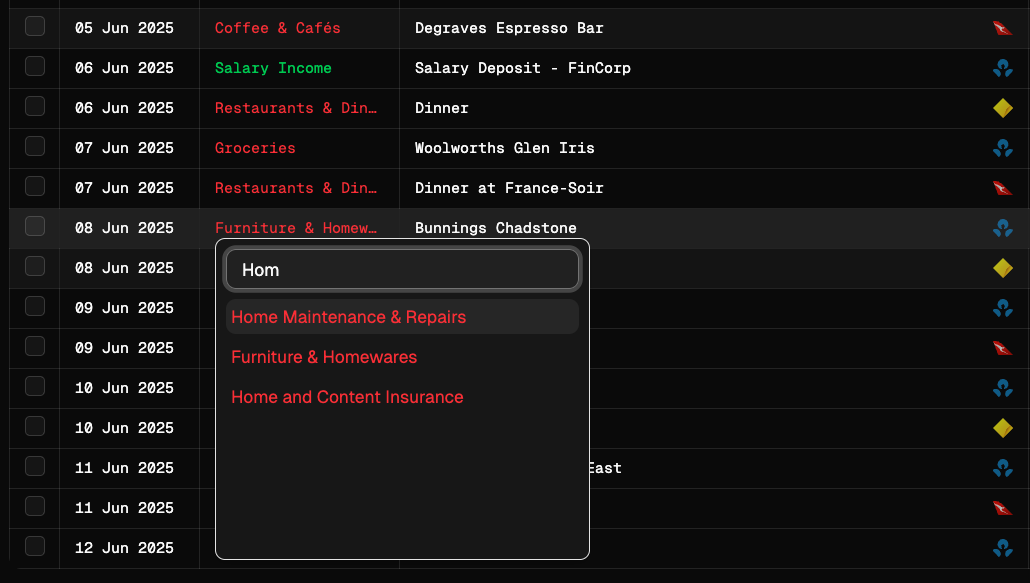Screen dimensions: 1030x583
Task: Focus the category search field containing "Hom"
Action: pyautogui.click(x=402, y=270)
